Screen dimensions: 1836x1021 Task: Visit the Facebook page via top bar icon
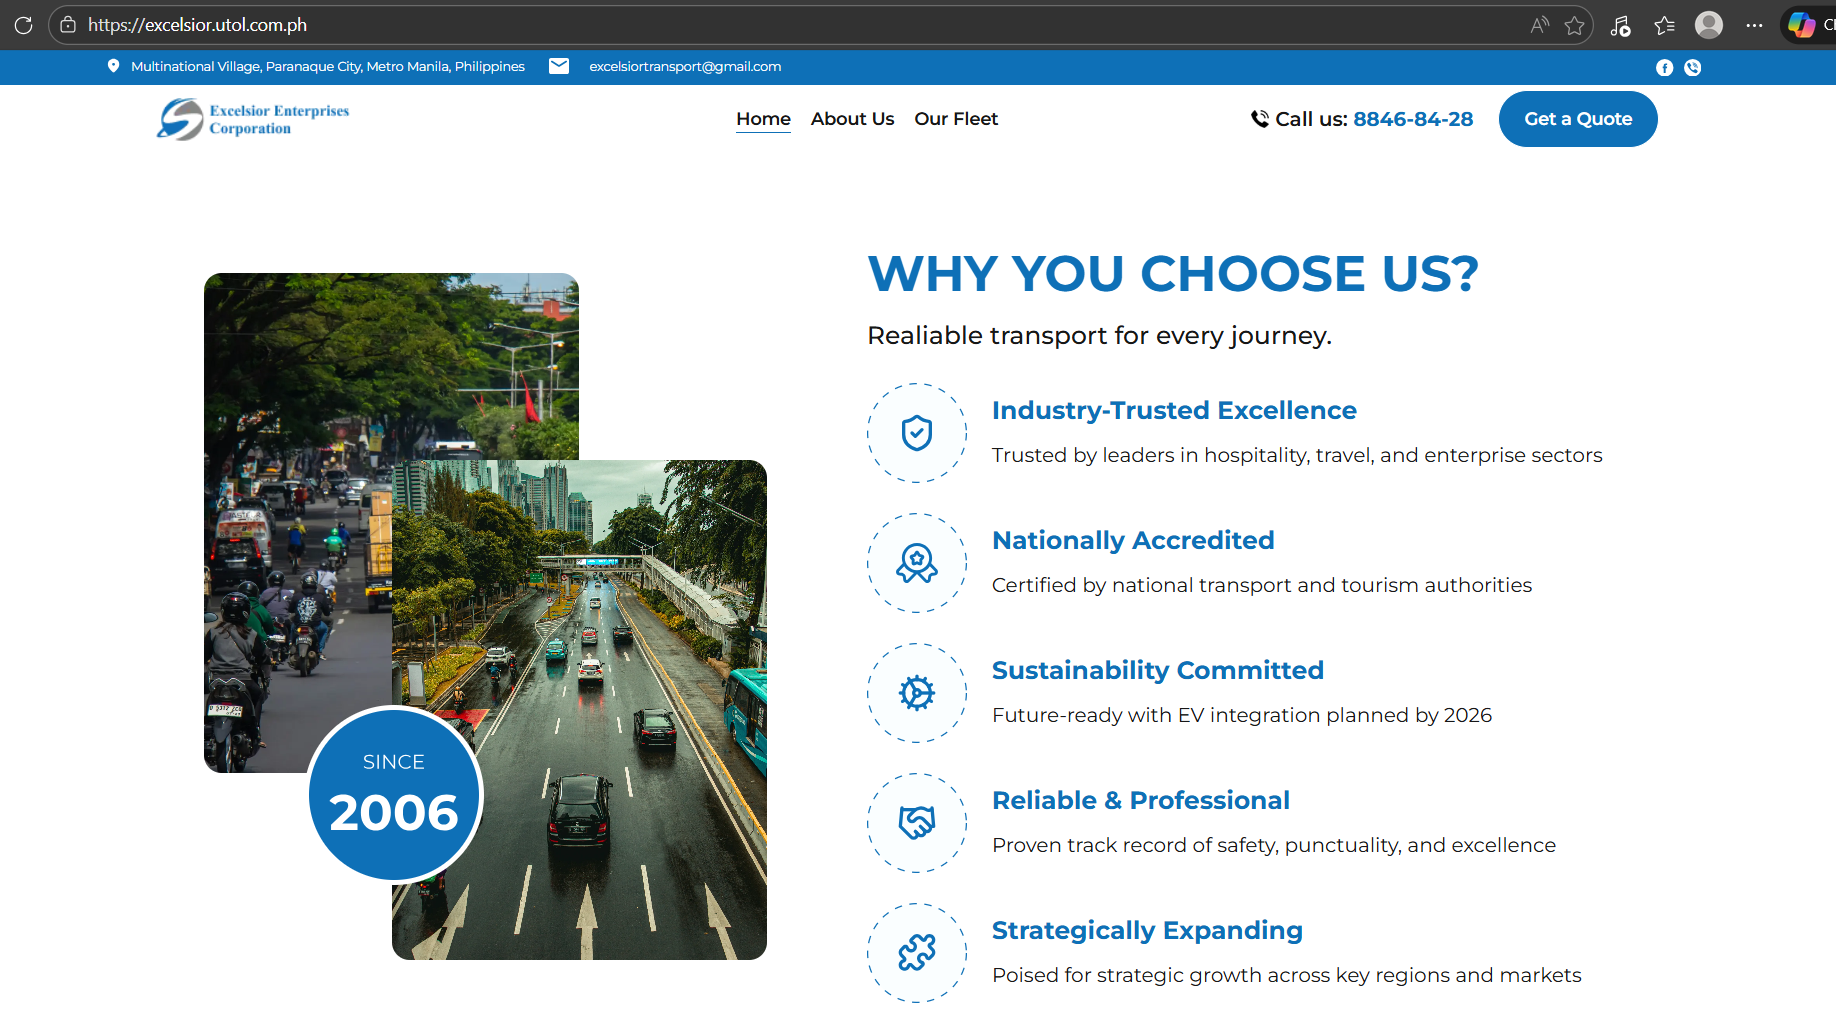(1664, 67)
